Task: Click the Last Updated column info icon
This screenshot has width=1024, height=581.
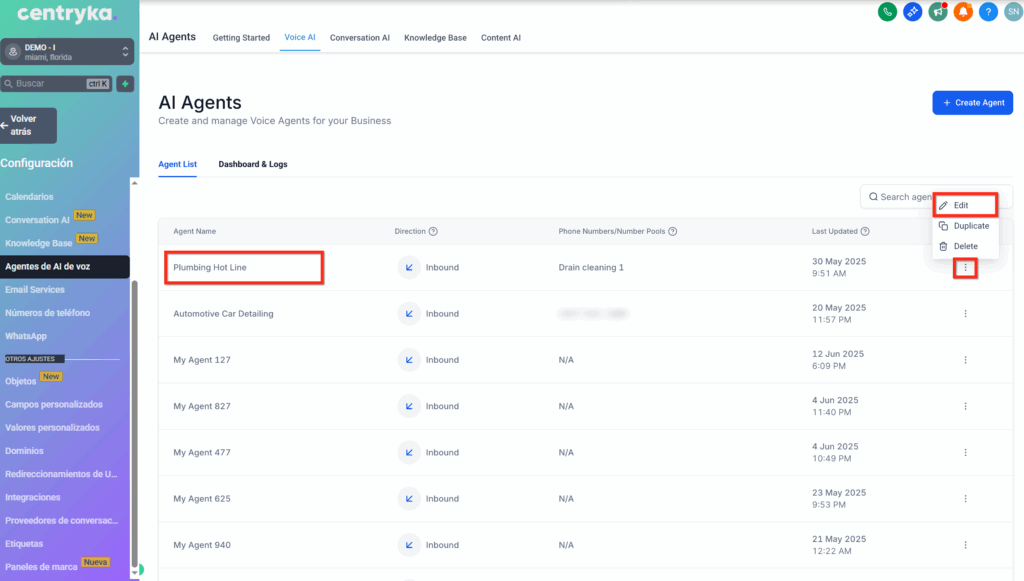Action: (x=865, y=231)
